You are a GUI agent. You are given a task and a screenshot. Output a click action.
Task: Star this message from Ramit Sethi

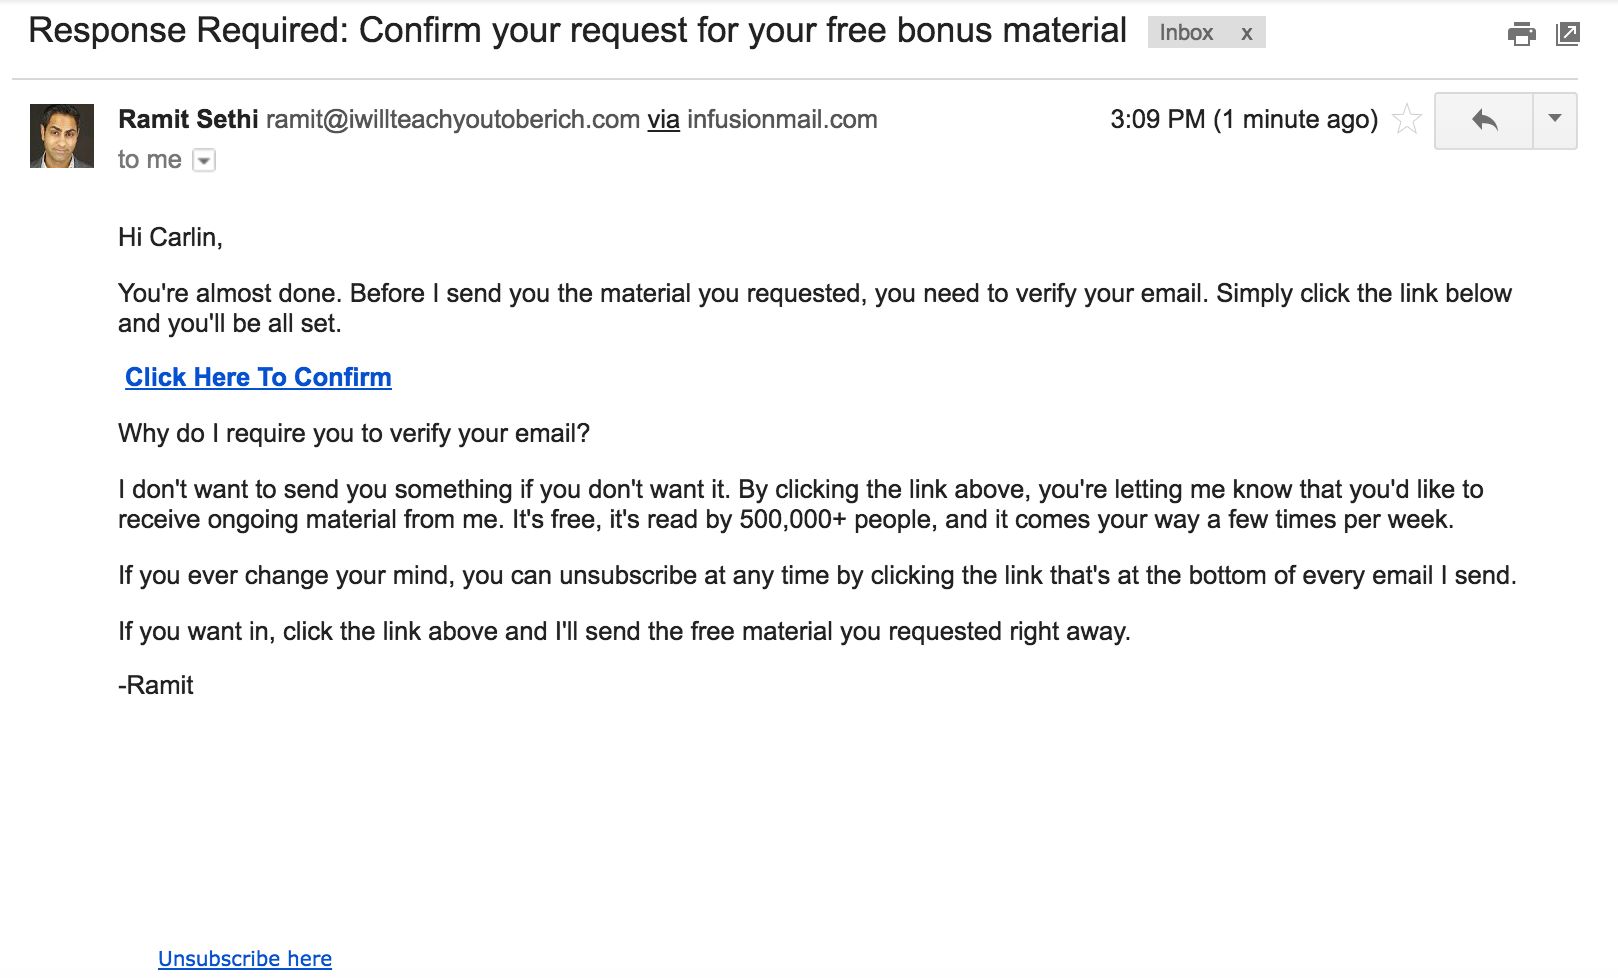1407,120
